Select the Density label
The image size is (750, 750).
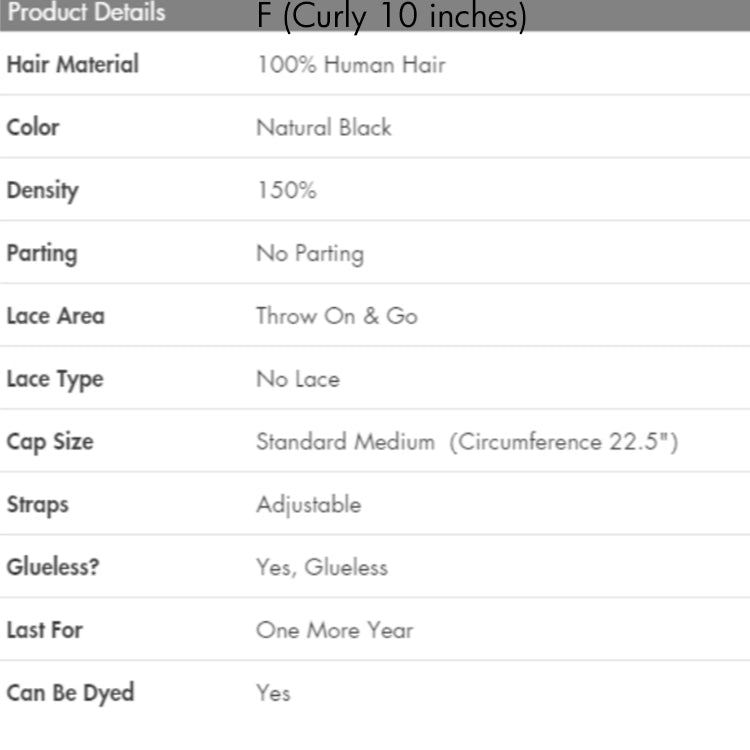(42, 190)
